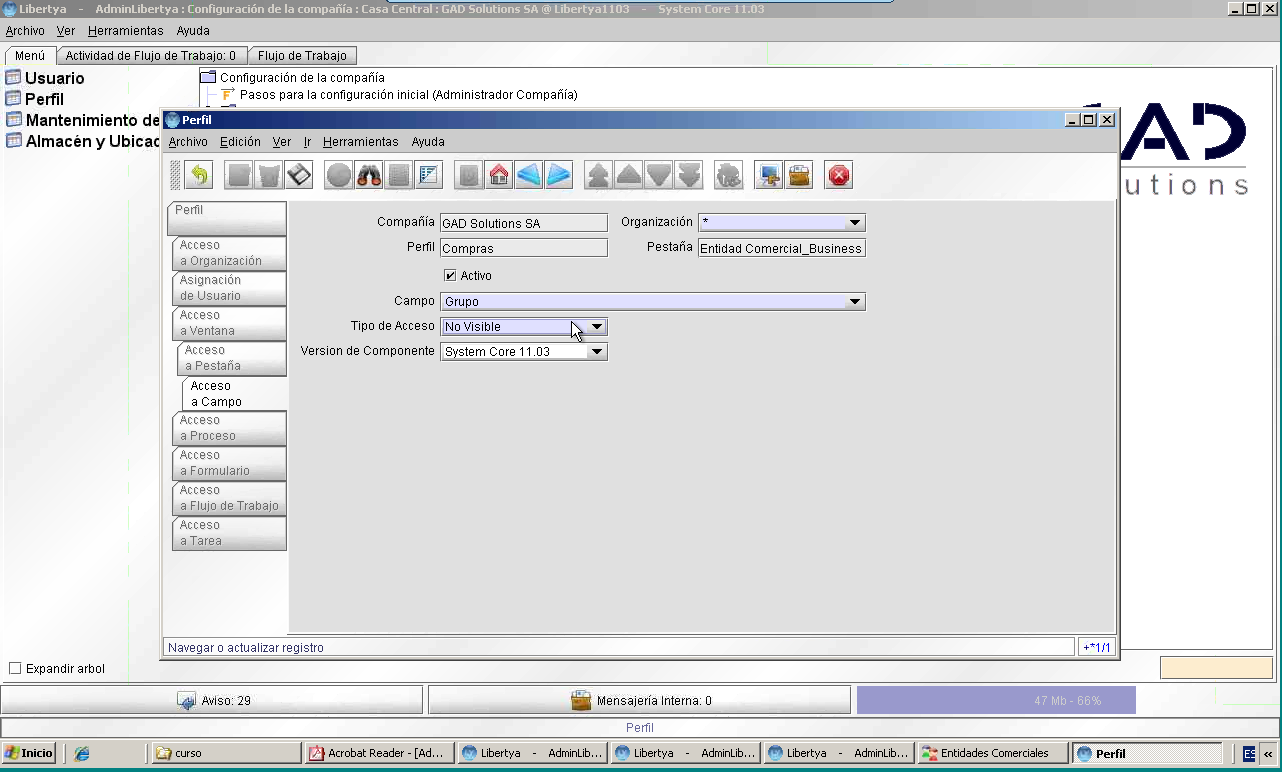
Task: Enable the Expandir arbol checkbox
Action: pyautogui.click(x=15, y=668)
